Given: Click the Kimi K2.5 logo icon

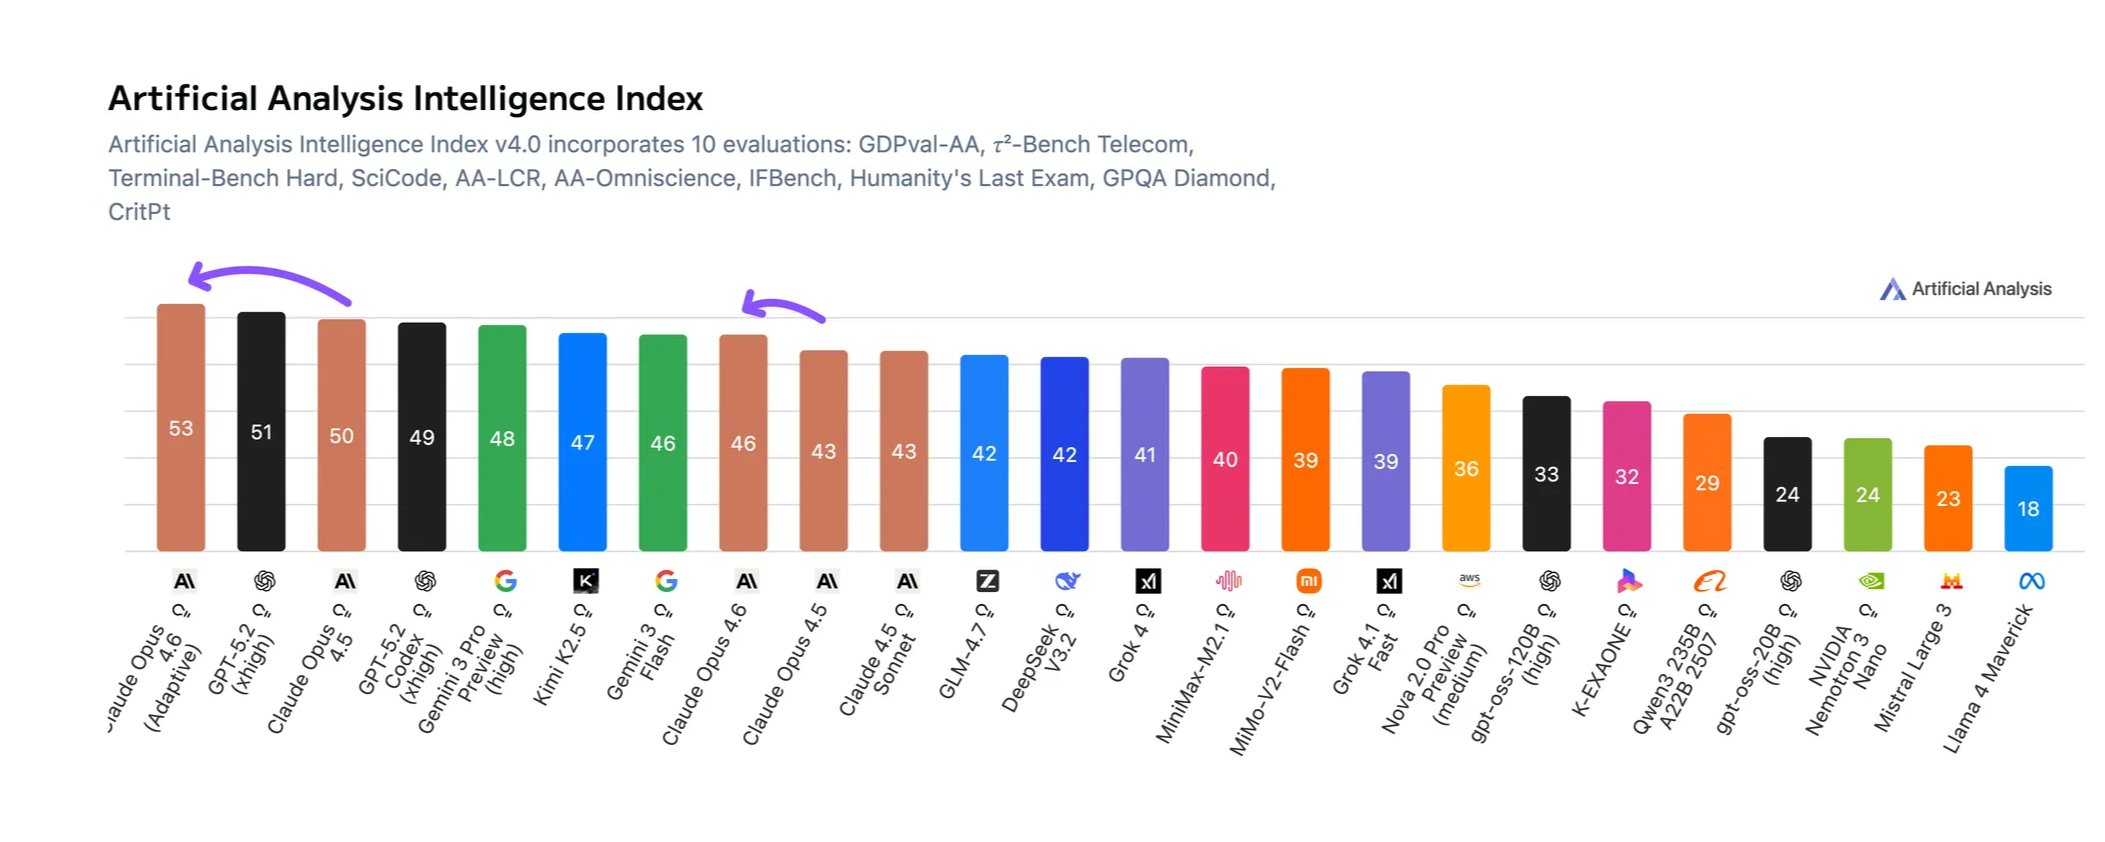Looking at the screenshot, I should [585, 581].
